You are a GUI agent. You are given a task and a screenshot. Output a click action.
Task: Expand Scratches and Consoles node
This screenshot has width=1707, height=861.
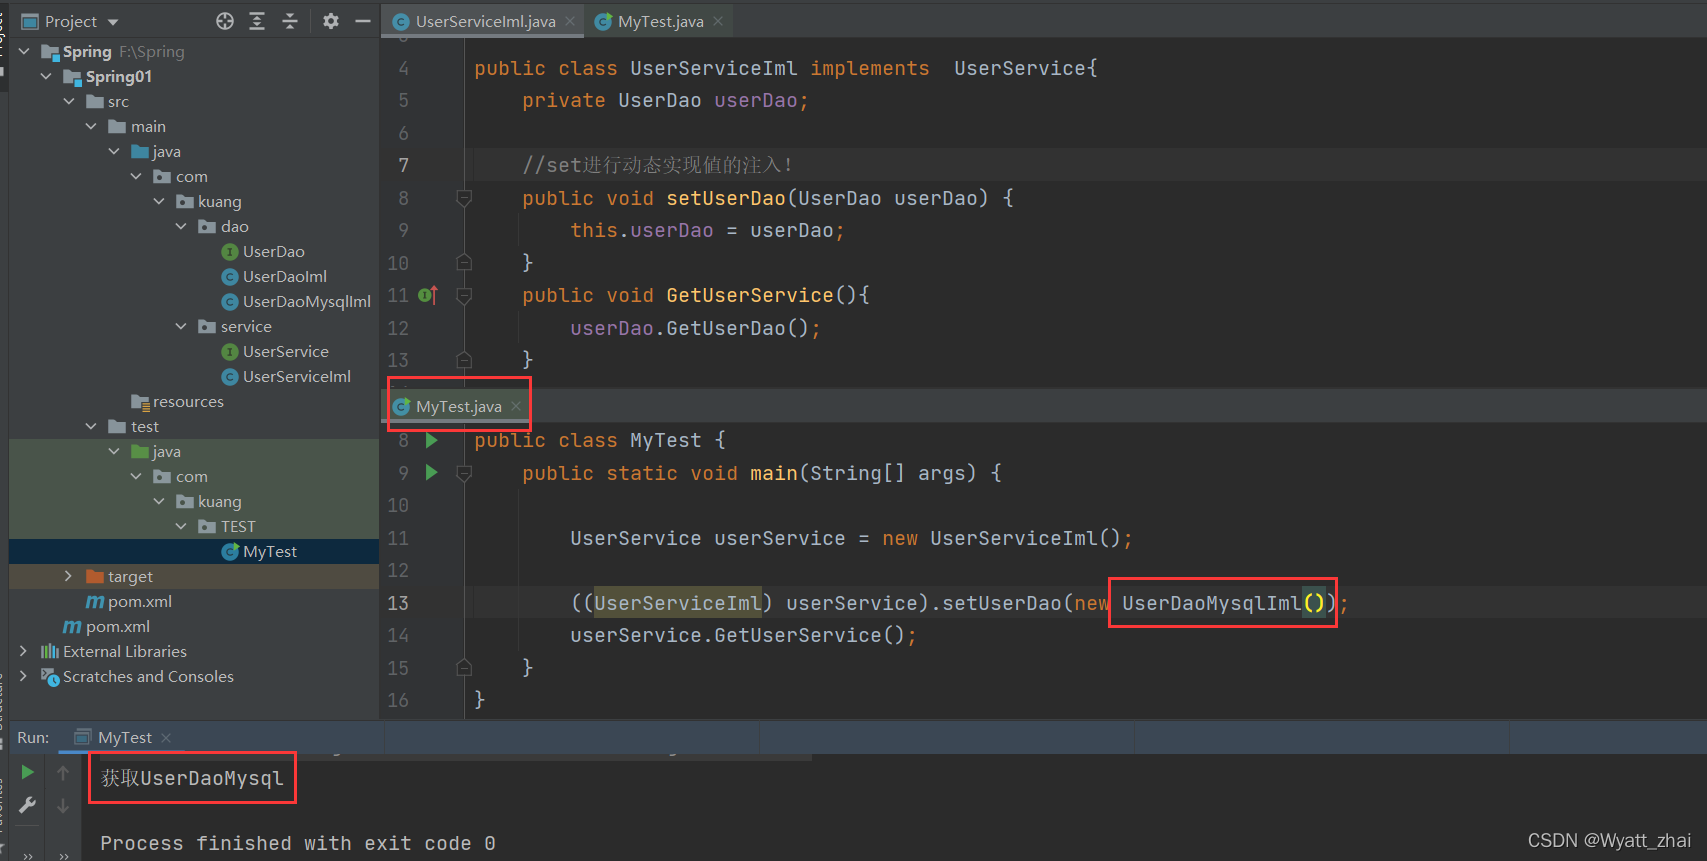pos(23,676)
